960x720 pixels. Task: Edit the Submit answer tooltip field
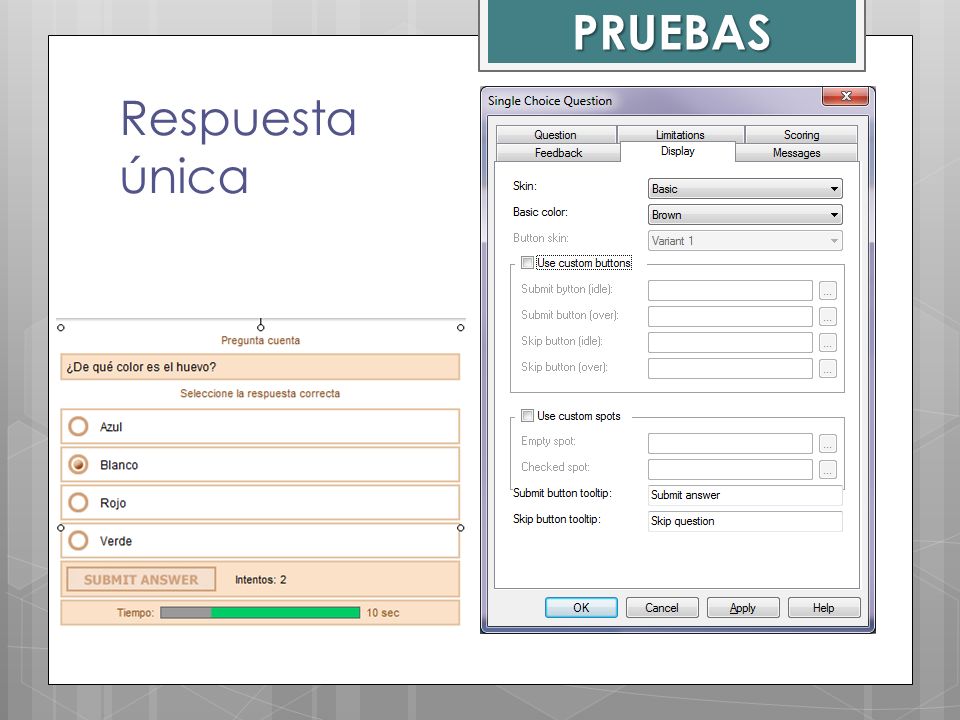click(745, 495)
